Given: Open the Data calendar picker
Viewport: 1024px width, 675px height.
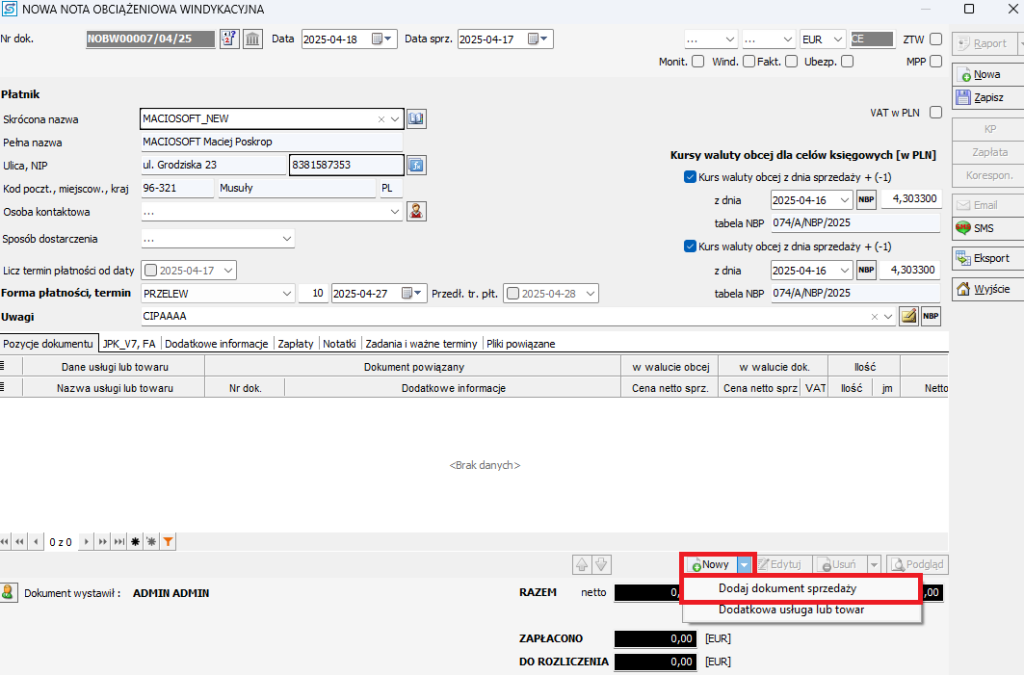Looking at the screenshot, I should tap(383, 39).
